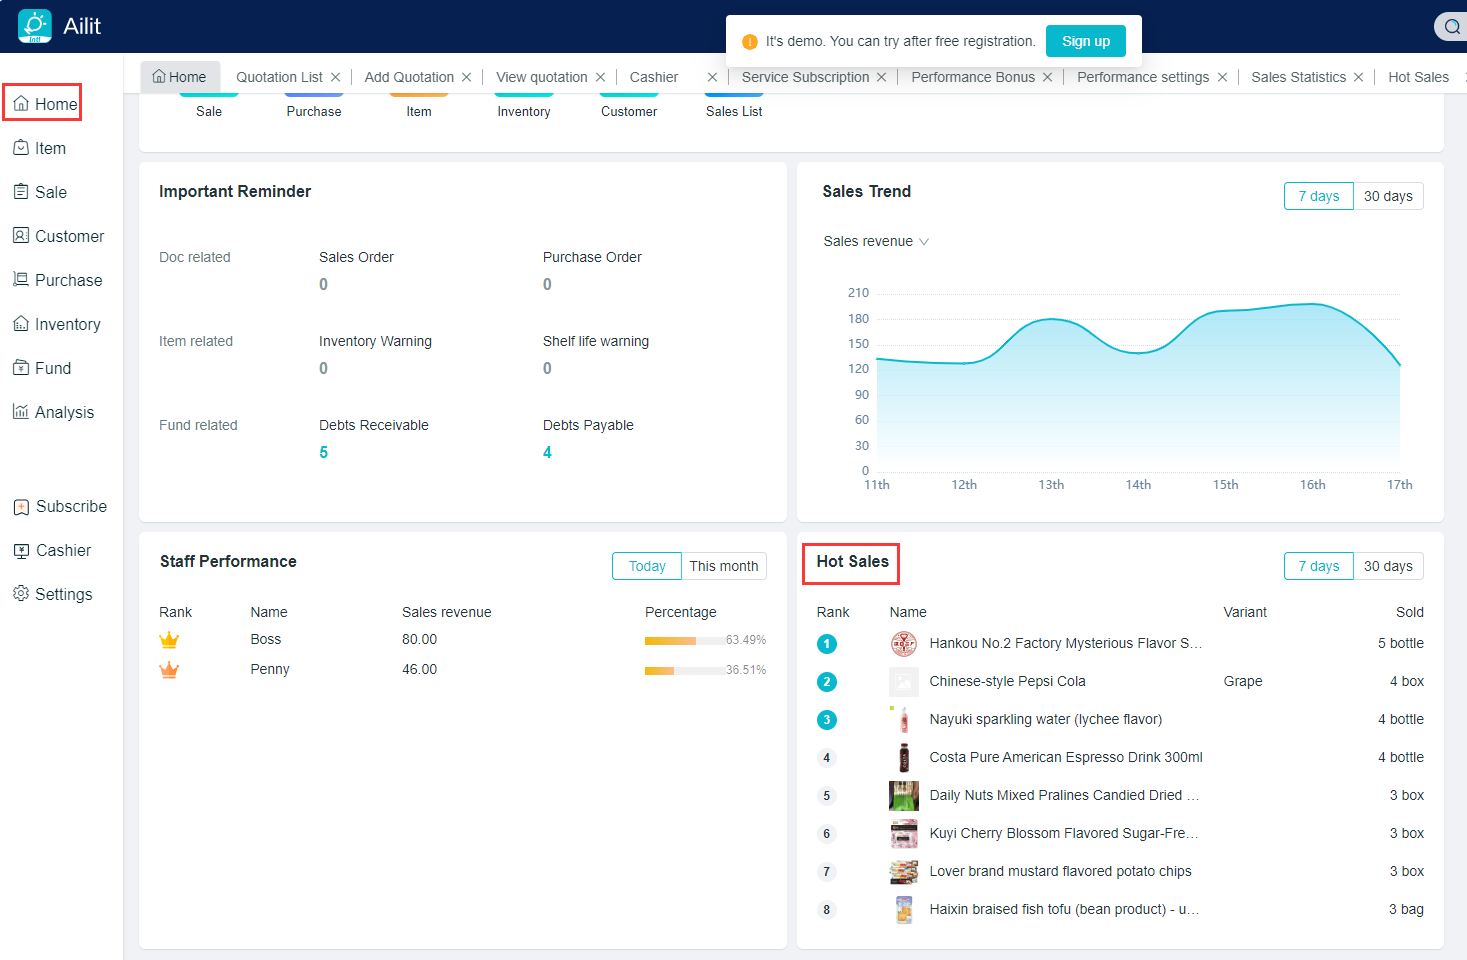
Task: Close the Performance Bonus tab
Action: coord(1047,77)
